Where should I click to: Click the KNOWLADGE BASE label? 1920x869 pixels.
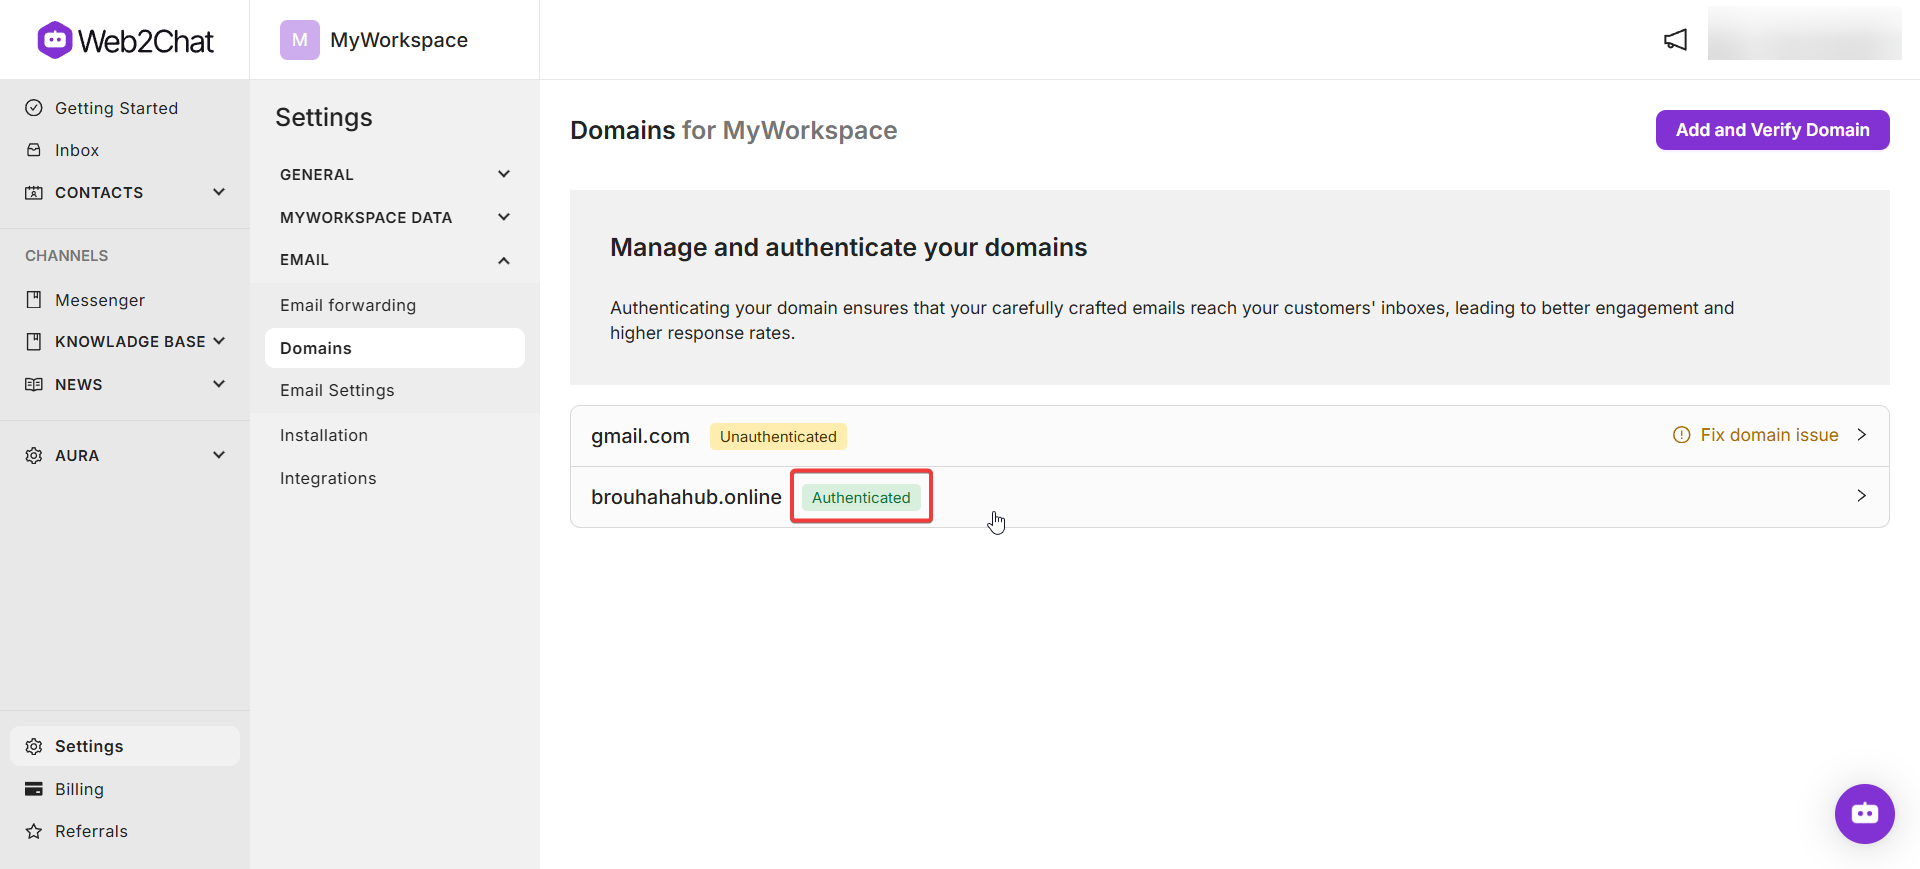tap(130, 341)
